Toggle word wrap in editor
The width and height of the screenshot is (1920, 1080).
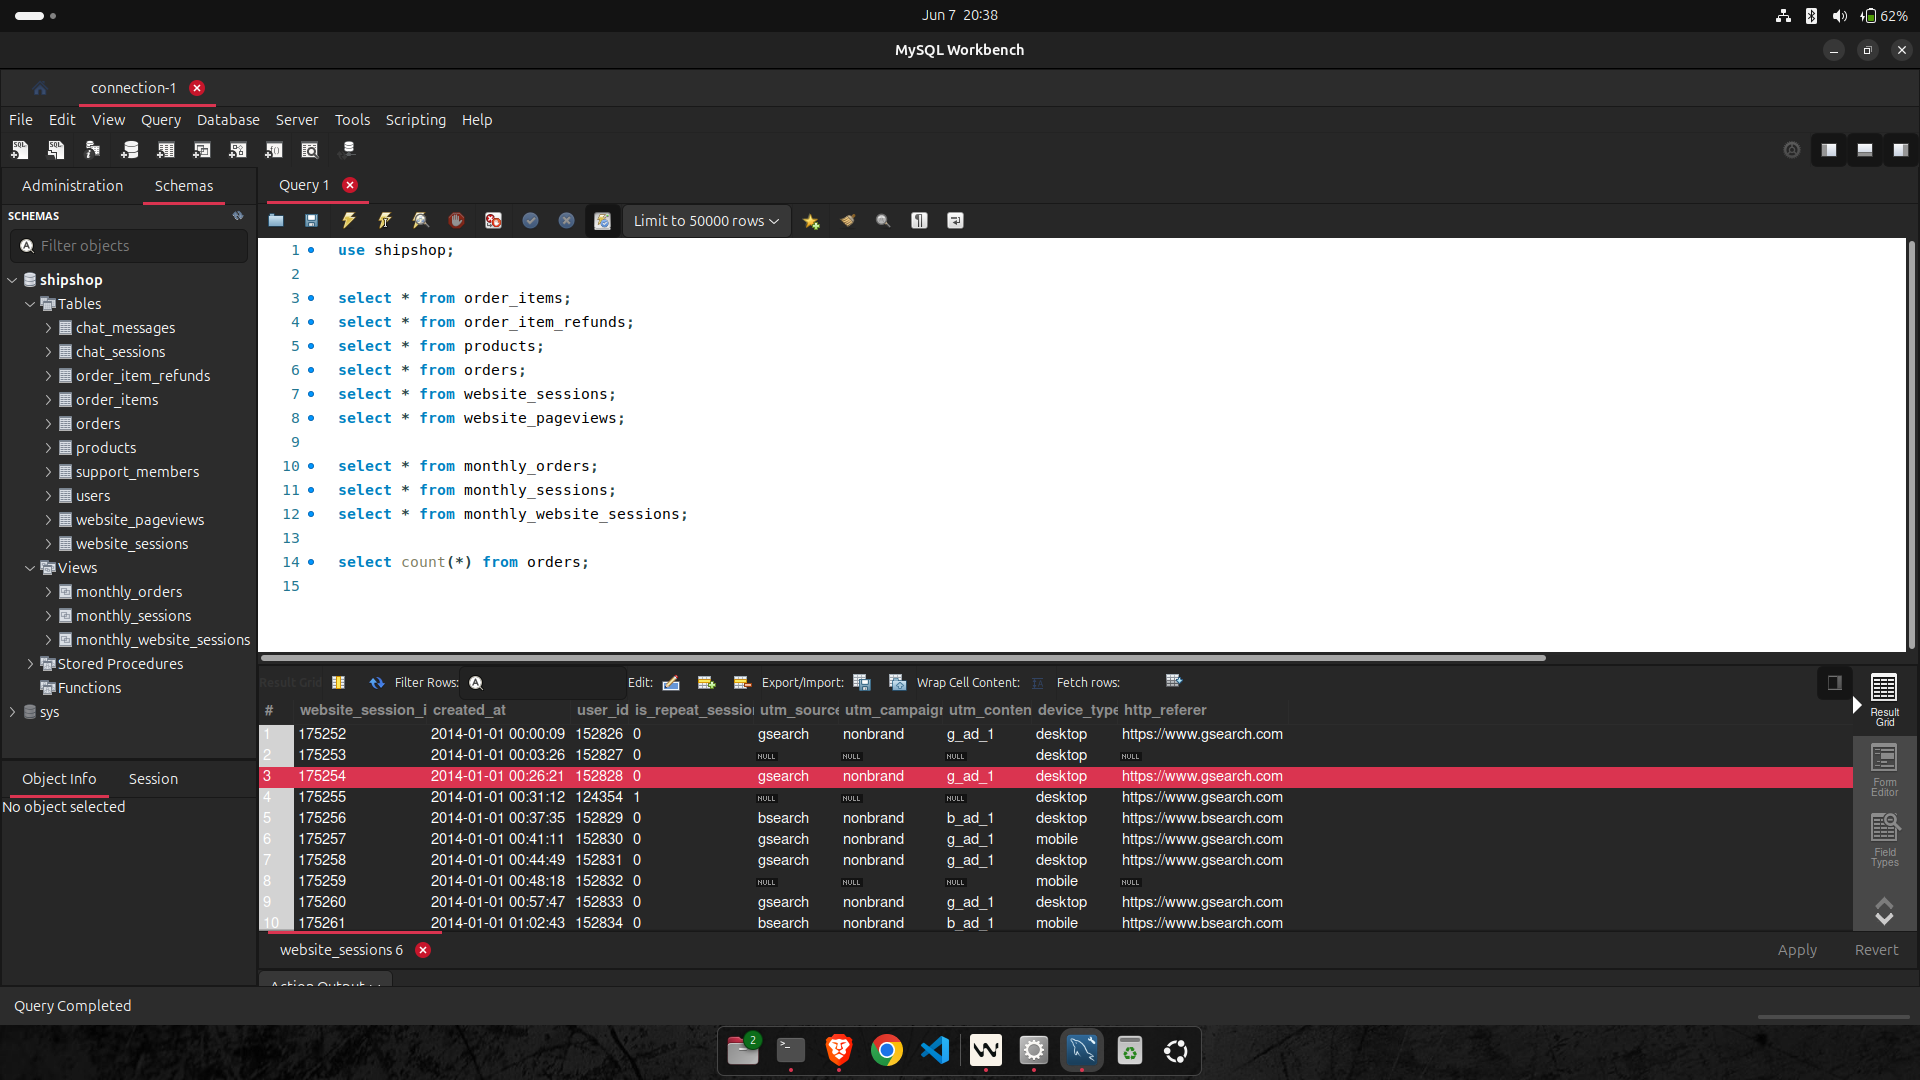point(955,221)
